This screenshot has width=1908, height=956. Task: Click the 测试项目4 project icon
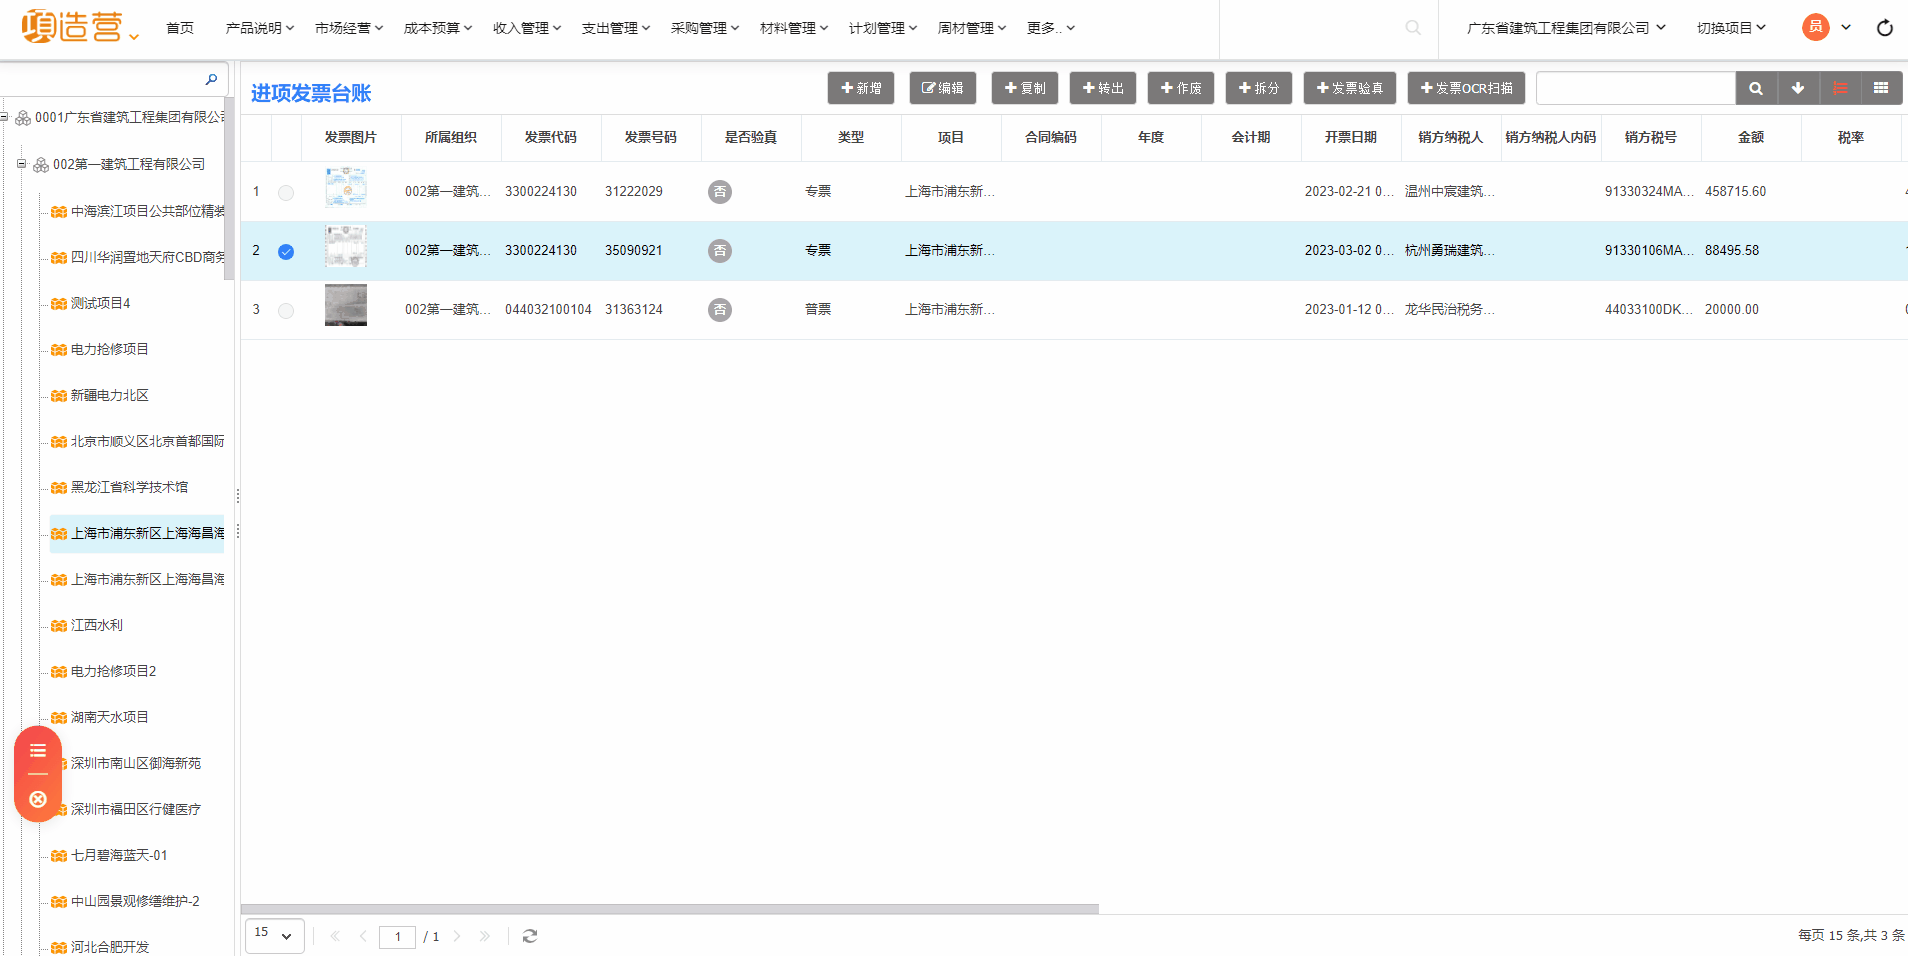[x=59, y=304]
